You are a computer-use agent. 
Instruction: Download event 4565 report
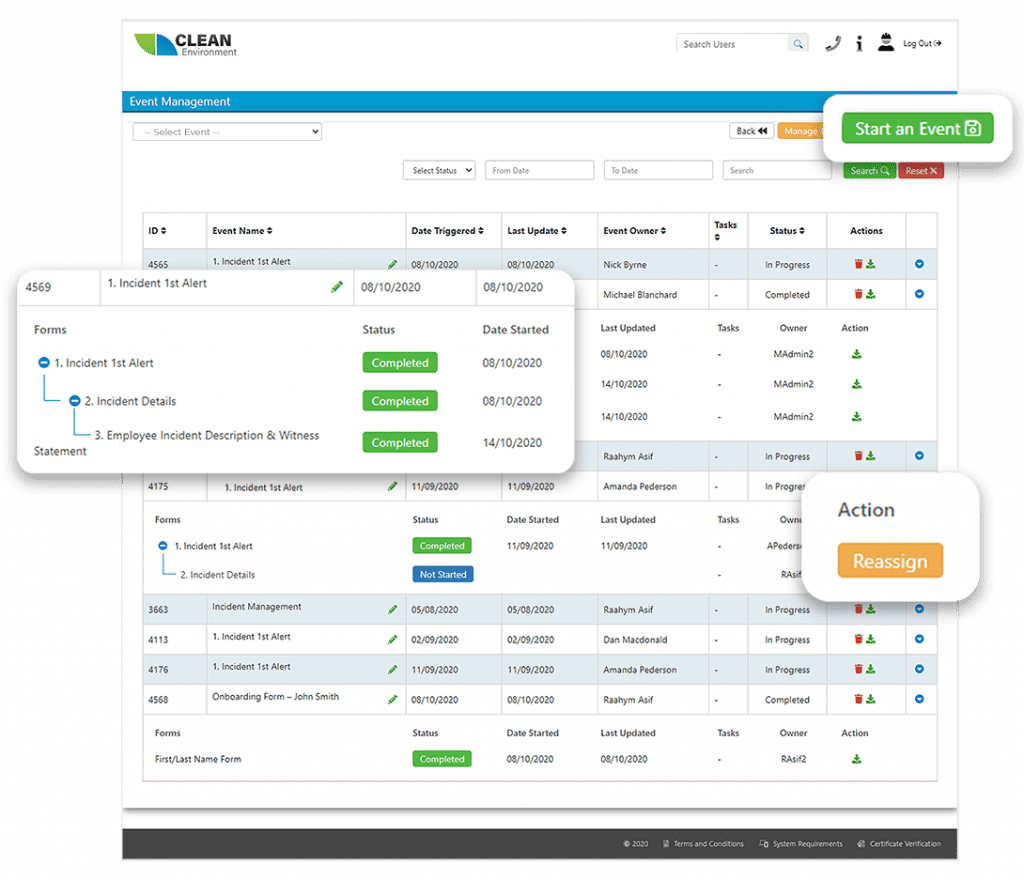coord(871,264)
